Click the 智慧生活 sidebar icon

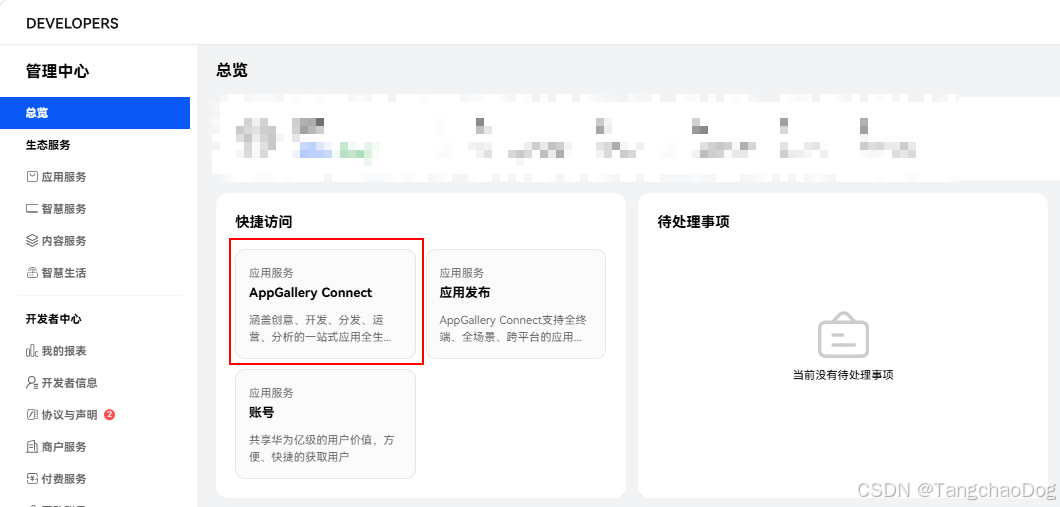pyautogui.click(x=32, y=273)
